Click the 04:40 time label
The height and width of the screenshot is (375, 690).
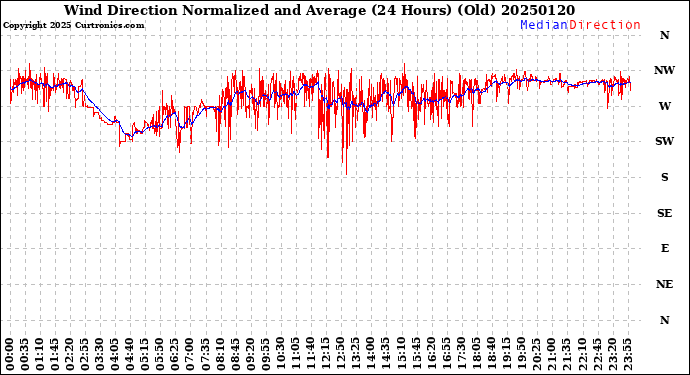(130, 354)
